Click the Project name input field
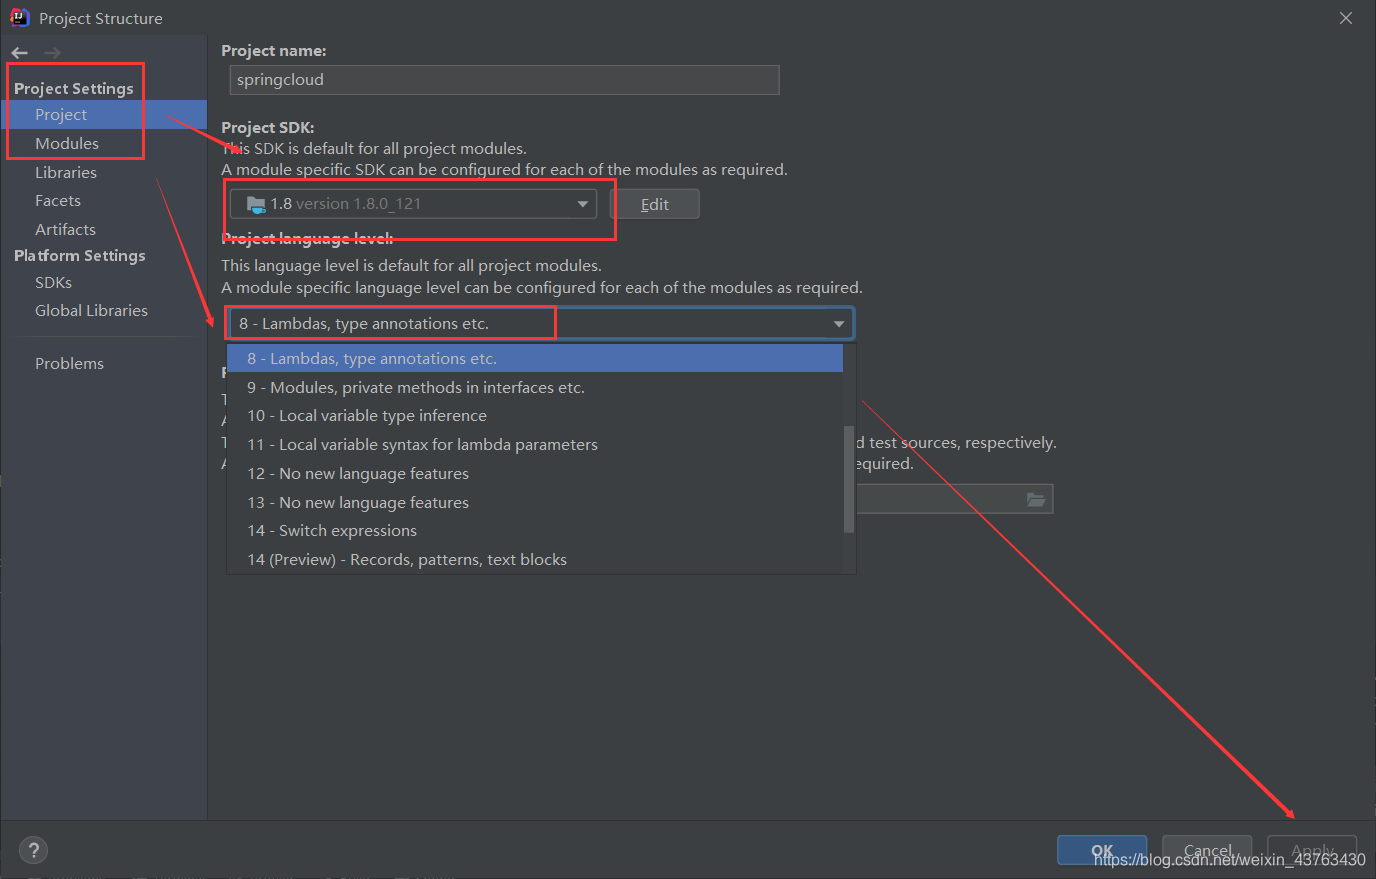Image resolution: width=1376 pixels, height=879 pixels. coord(504,80)
